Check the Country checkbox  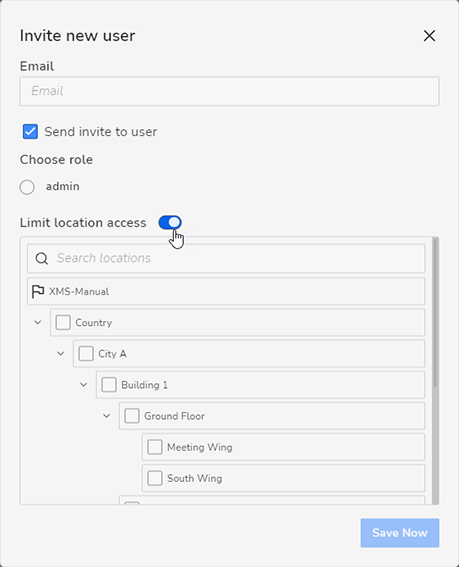coord(63,322)
